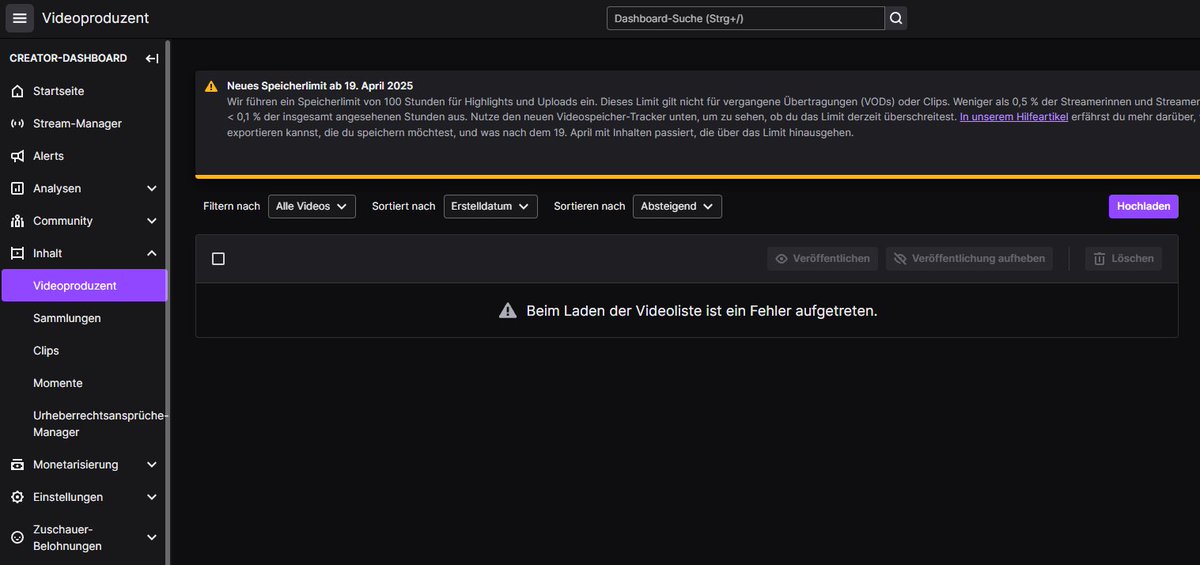Collapse the Creator-Dashboard sidebar arrow icon

(152, 58)
